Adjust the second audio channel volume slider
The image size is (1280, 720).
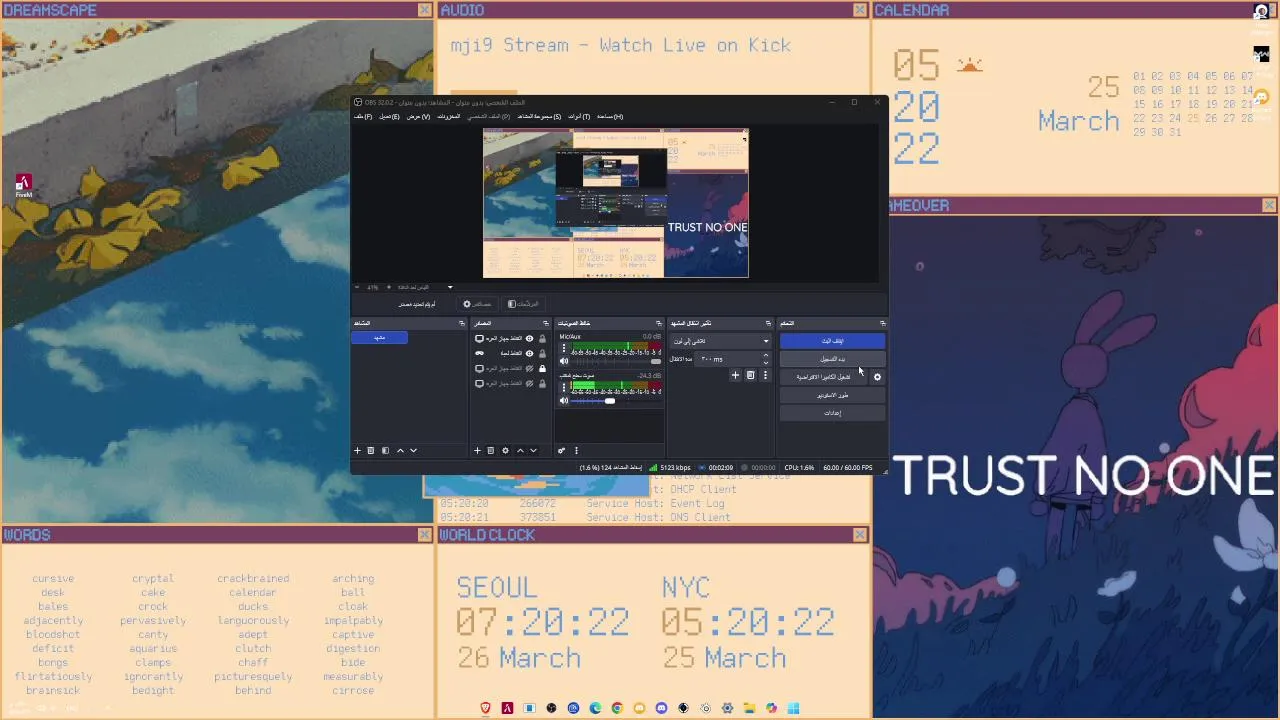click(x=616, y=401)
